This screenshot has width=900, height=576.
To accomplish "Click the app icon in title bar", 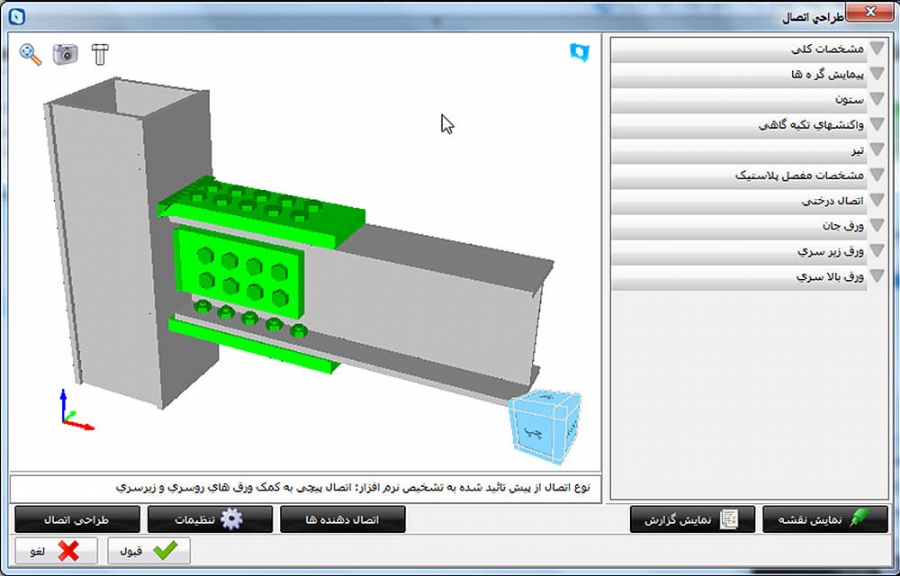I will 17,17.
